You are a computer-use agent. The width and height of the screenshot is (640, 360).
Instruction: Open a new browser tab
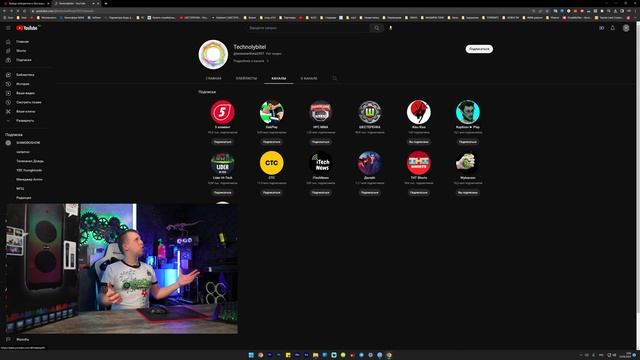[x=106, y=3]
